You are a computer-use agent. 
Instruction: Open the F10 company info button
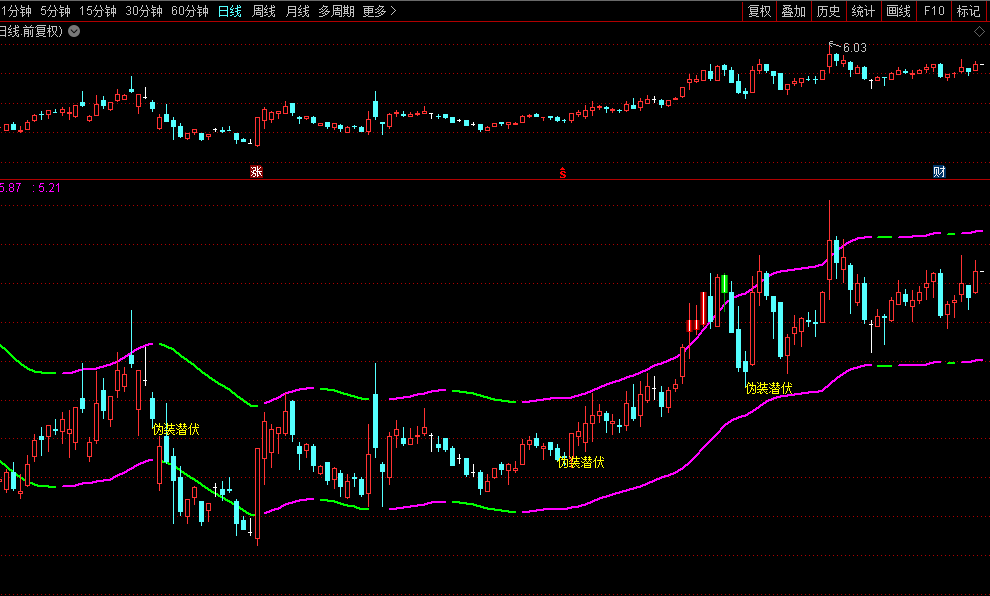933,11
